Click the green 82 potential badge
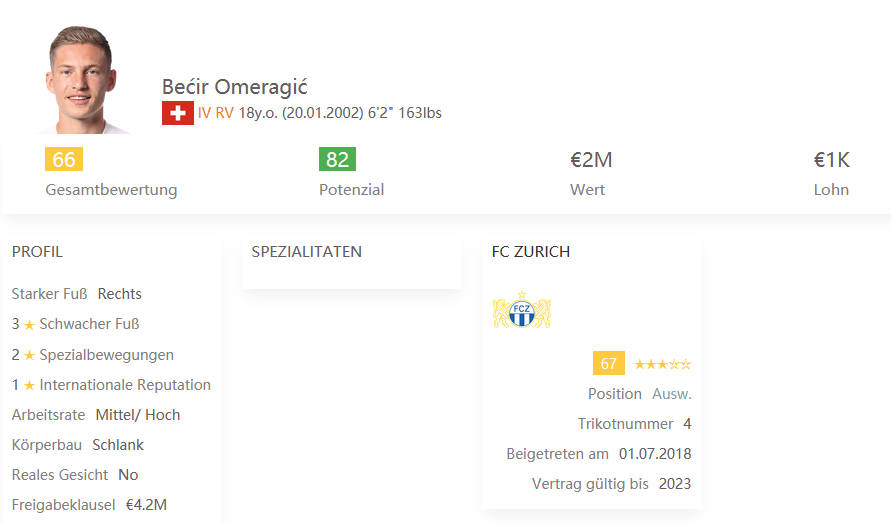 point(338,159)
